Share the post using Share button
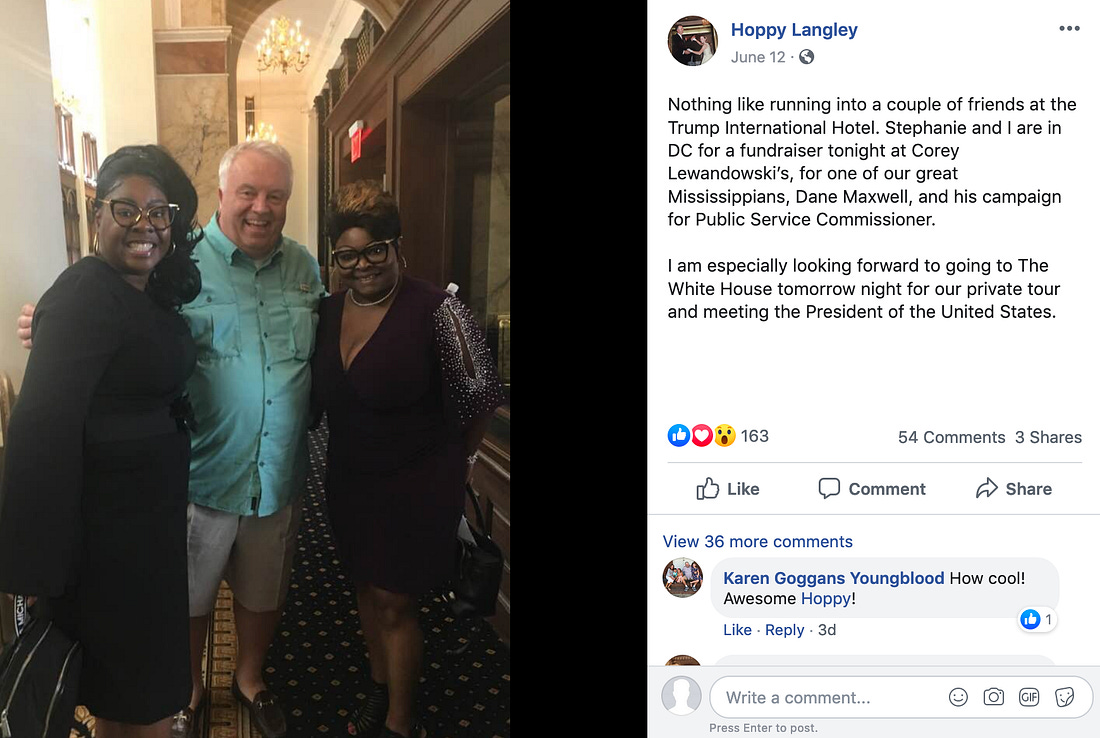Image resolution: width=1100 pixels, height=738 pixels. [x=1014, y=489]
